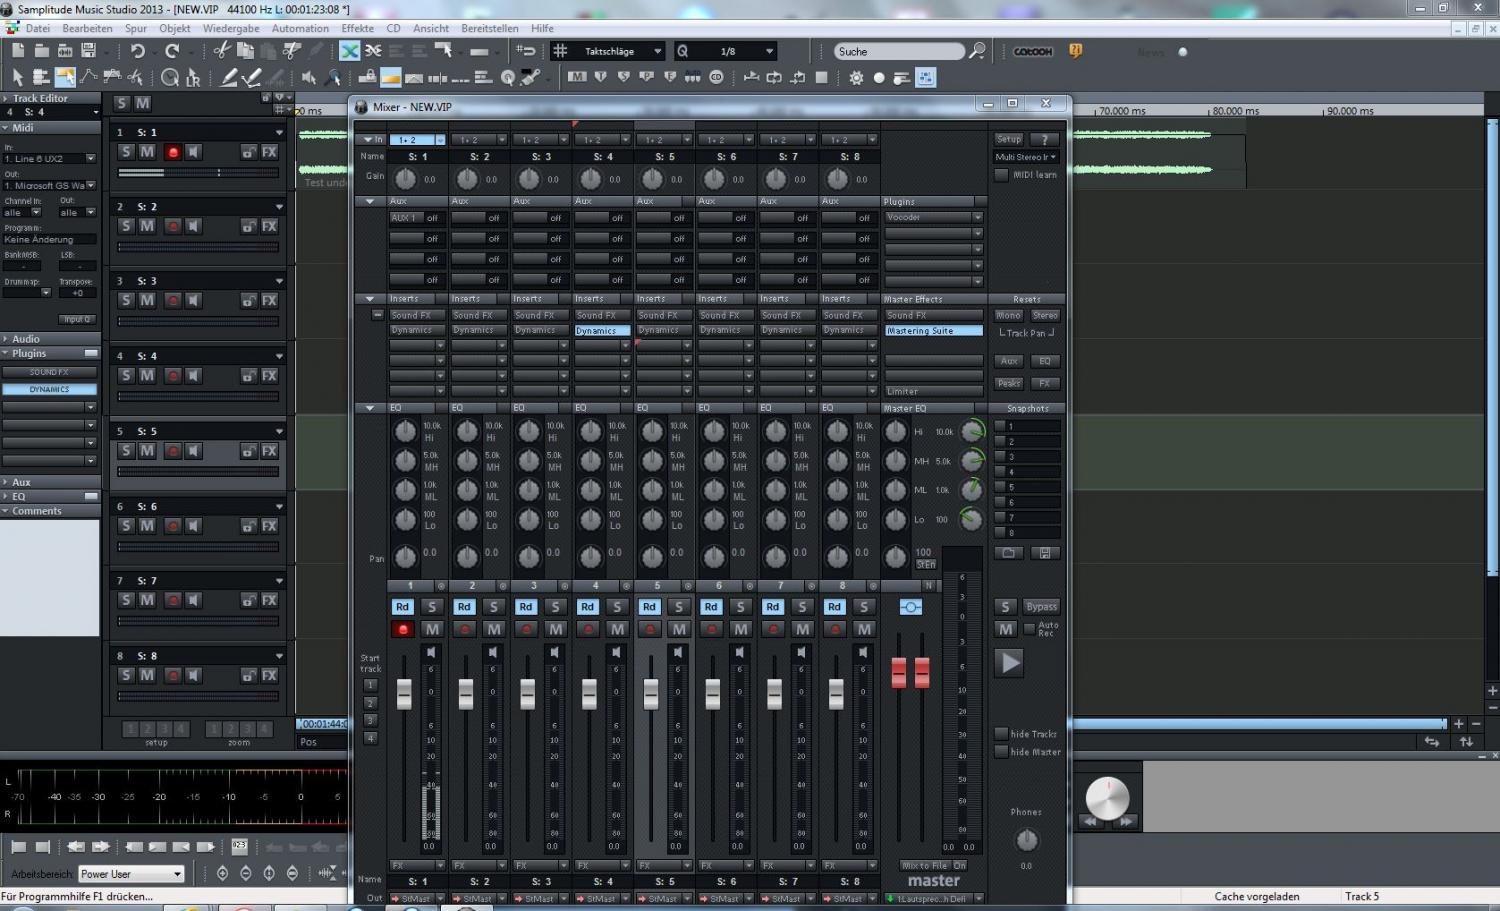The width and height of the screenshot is (1500, 911).
Task: Click the lock objects padlock icon
Action: (367, 77)
